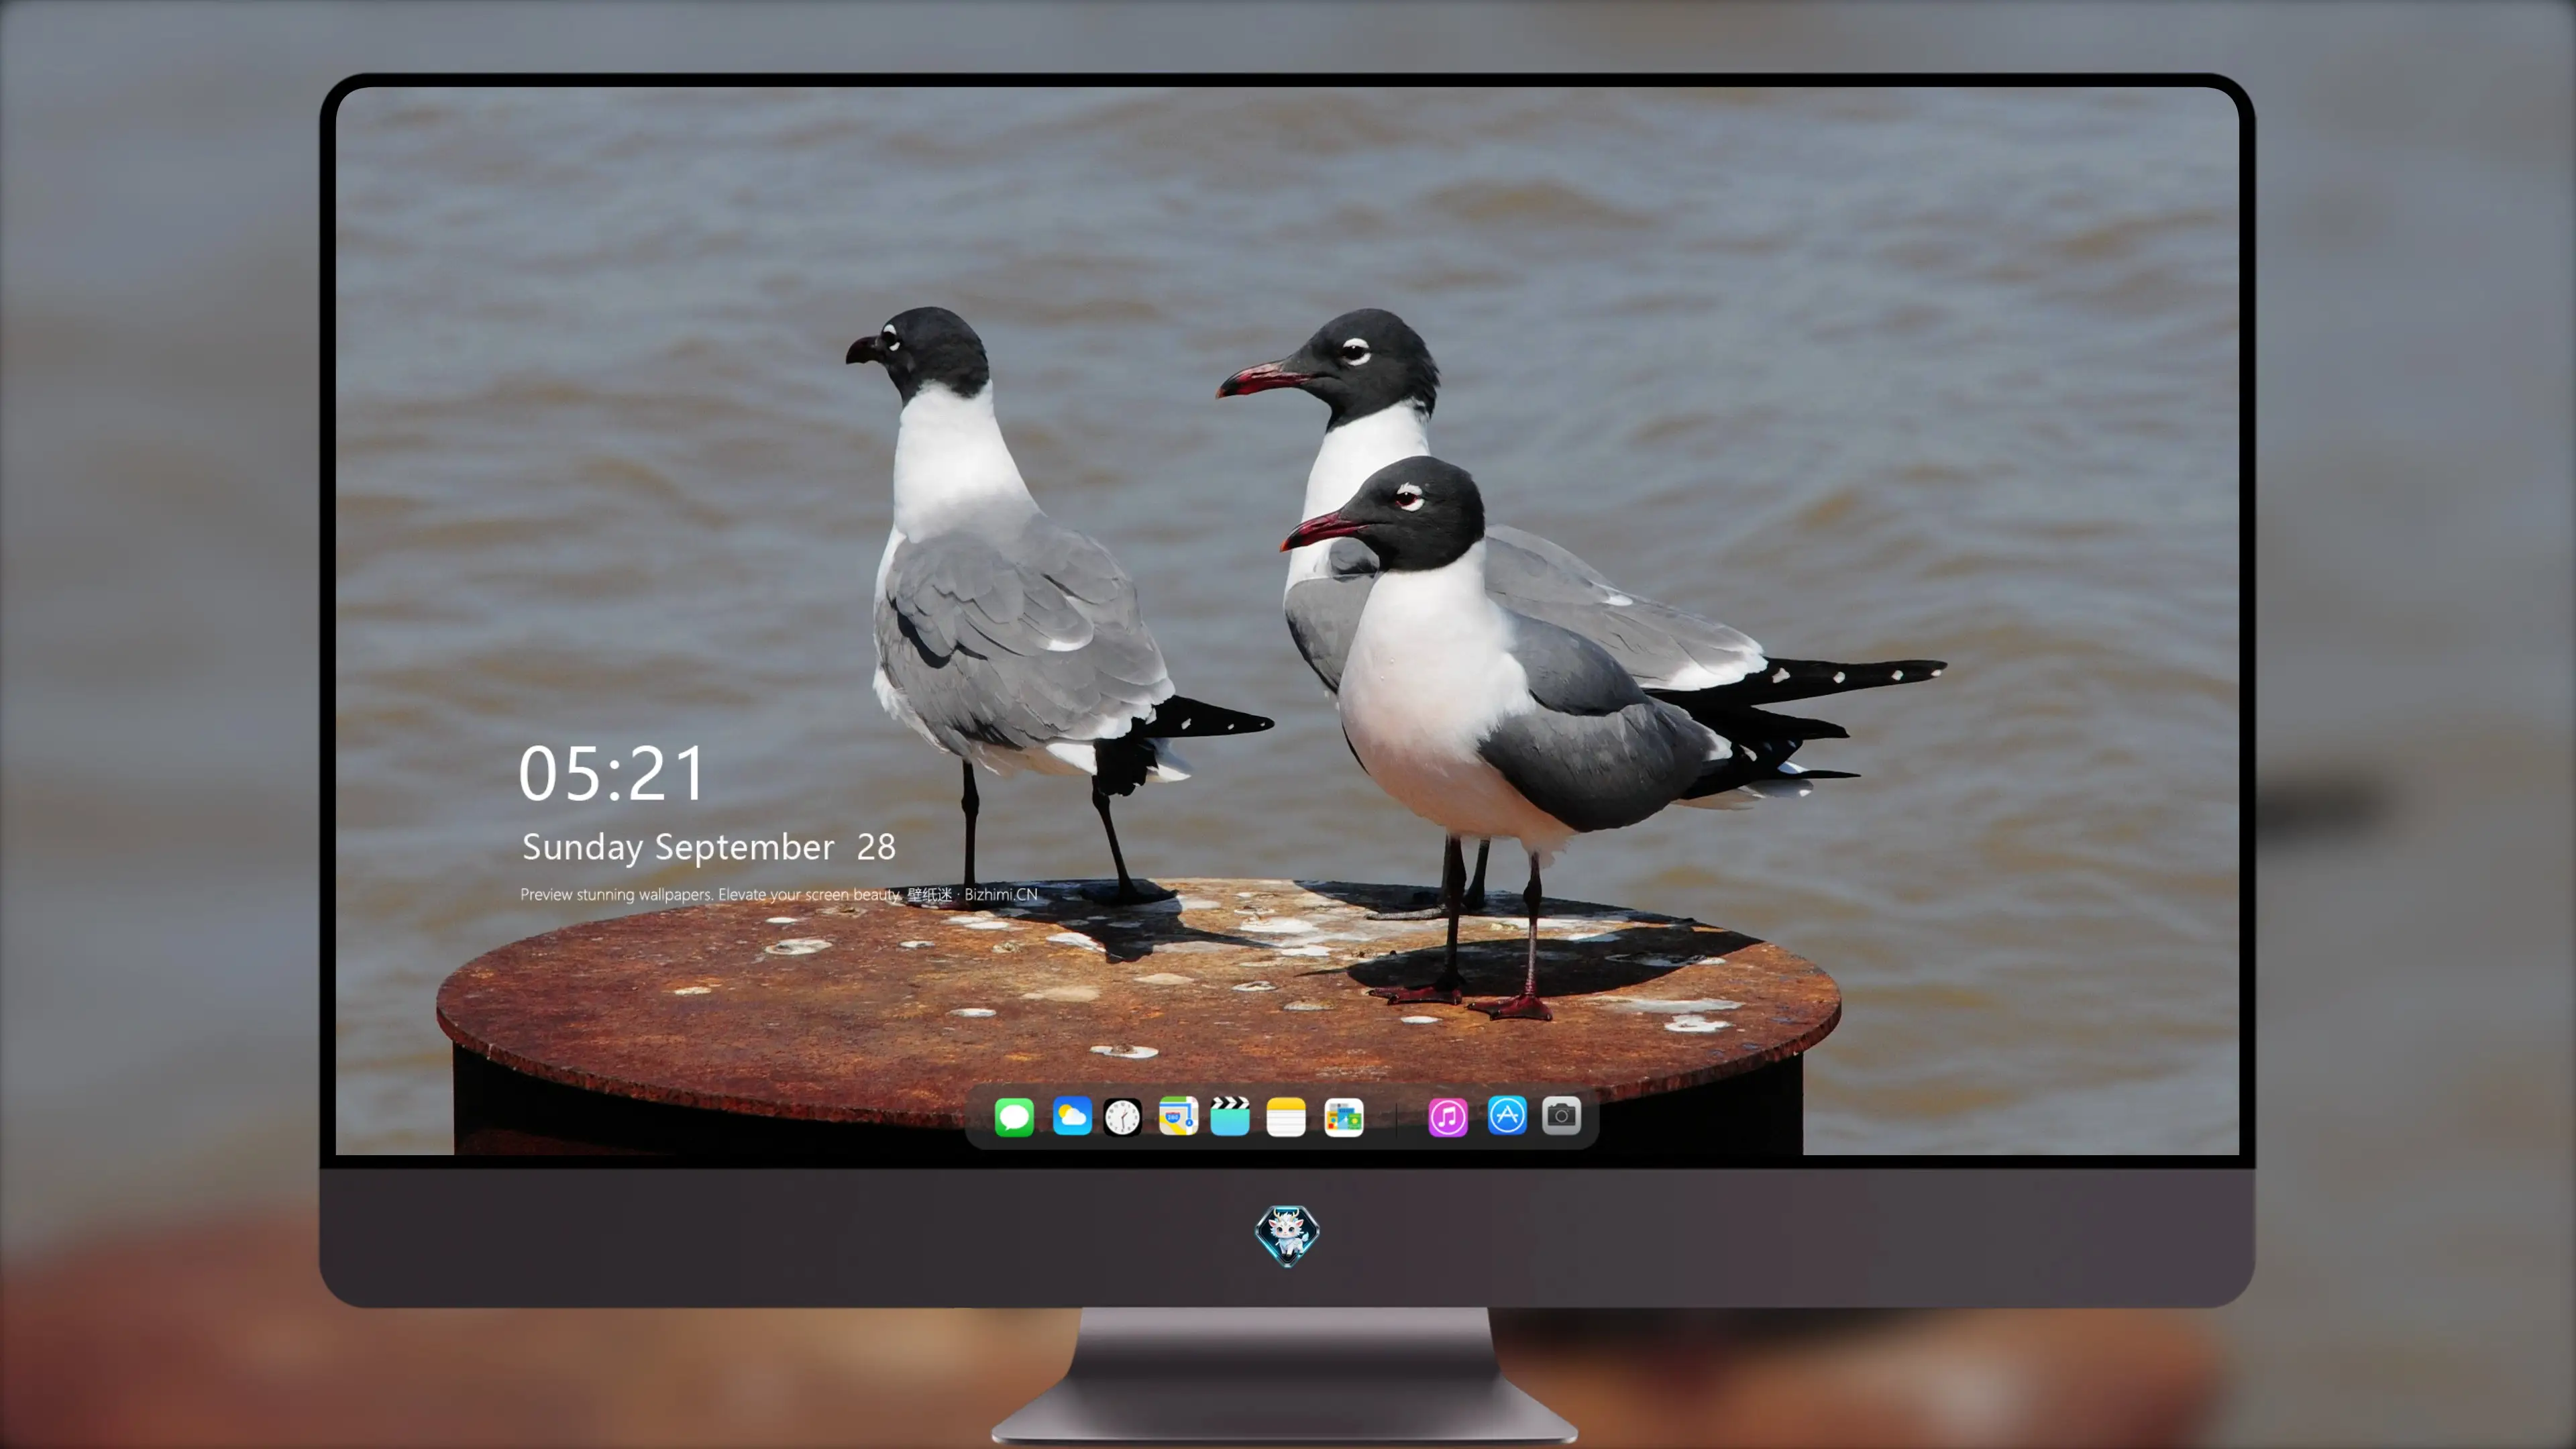Open the gray Camera app icon
The height and width of the screenshot is (1449, 2576).
pyautogui.click(x=1561, y=1115)
